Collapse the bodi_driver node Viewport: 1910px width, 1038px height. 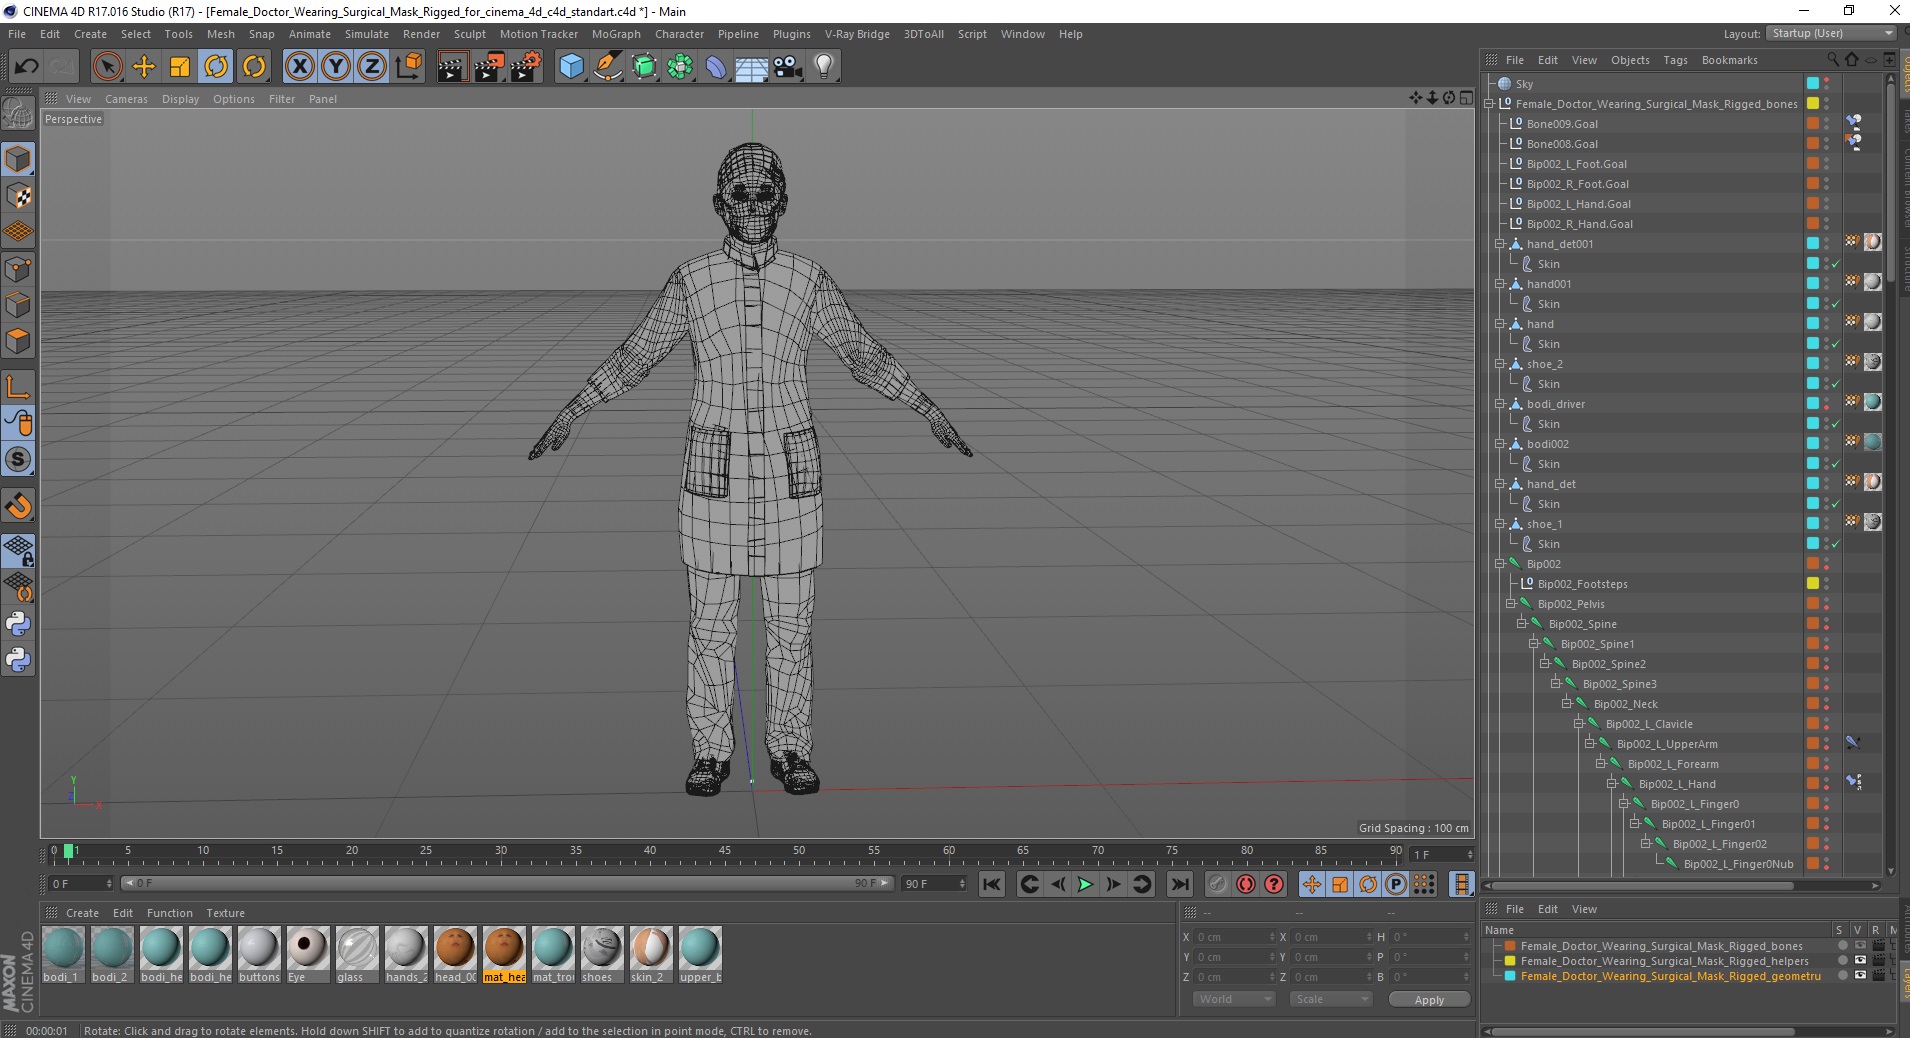[x=1500, y=404]
